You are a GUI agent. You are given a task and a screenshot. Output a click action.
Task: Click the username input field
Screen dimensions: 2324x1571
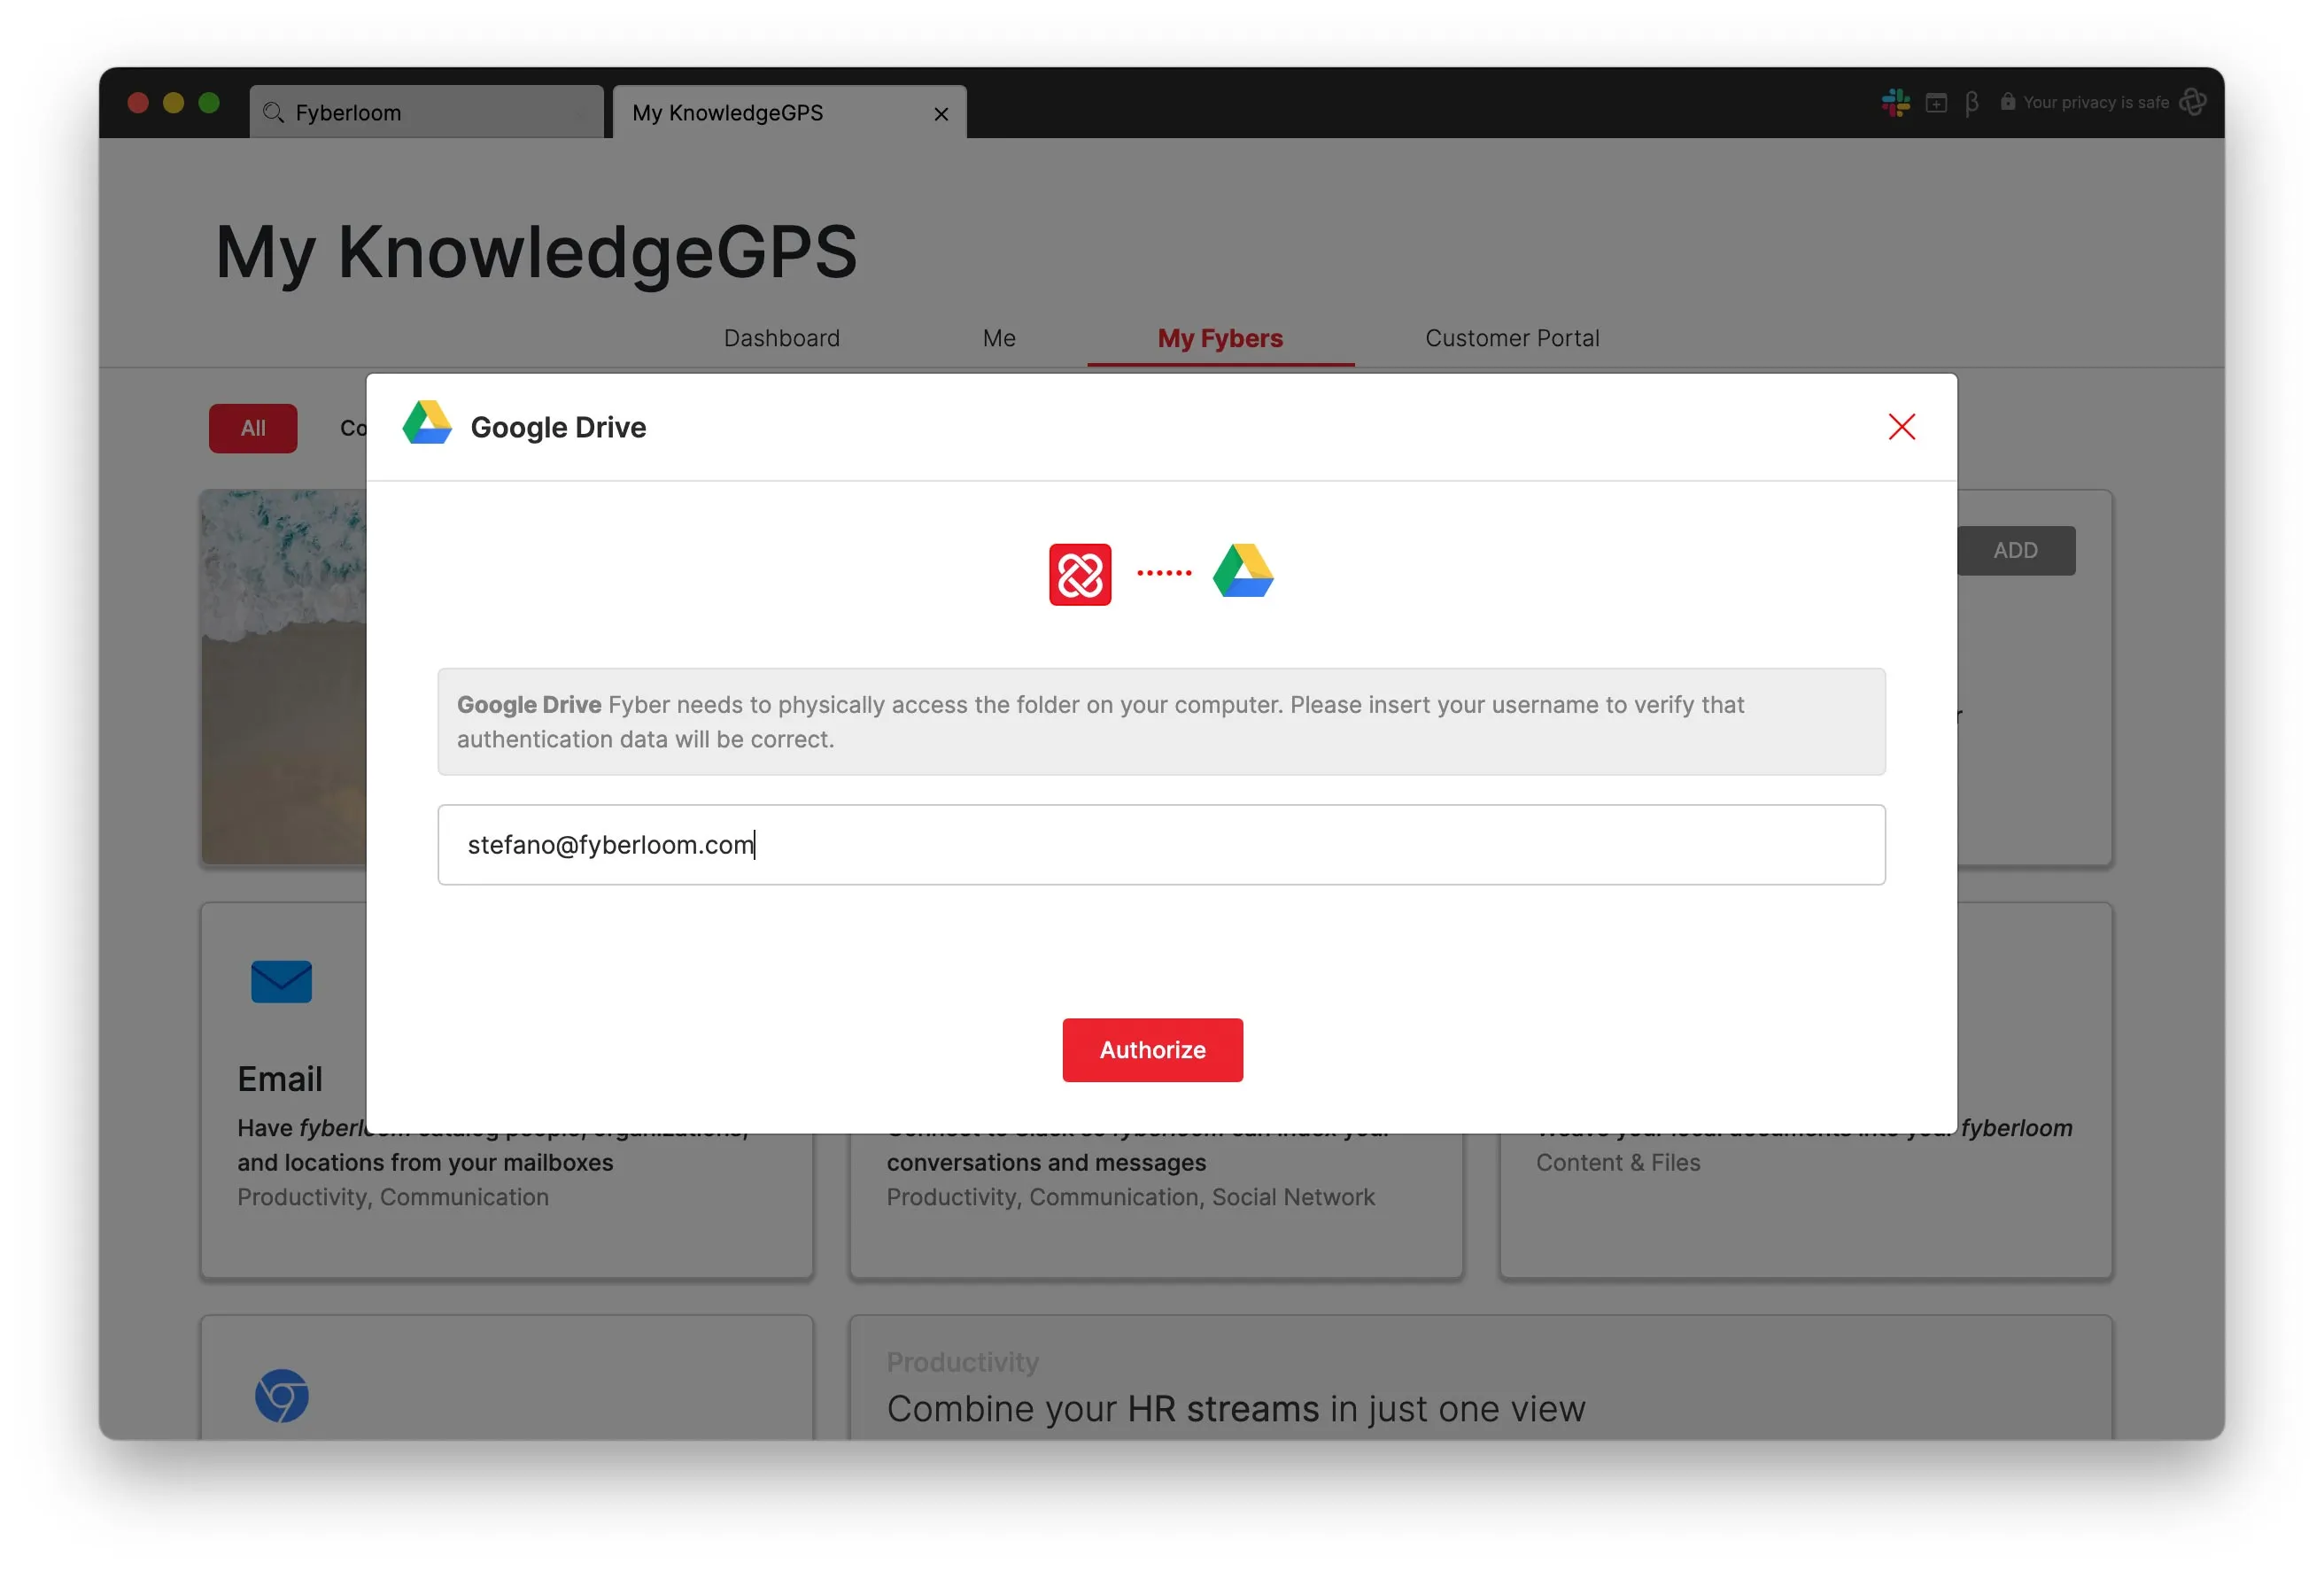pyautogui.click(x=1161, y=845)
